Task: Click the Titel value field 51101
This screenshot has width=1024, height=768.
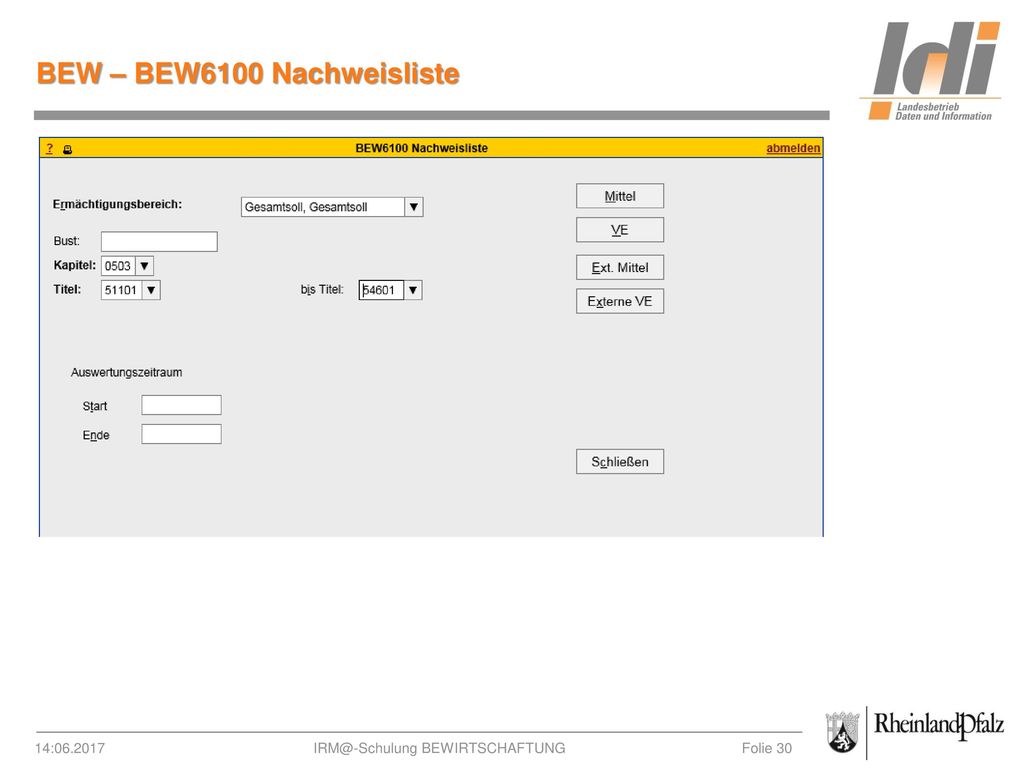Action: click(x=121, y=290)
